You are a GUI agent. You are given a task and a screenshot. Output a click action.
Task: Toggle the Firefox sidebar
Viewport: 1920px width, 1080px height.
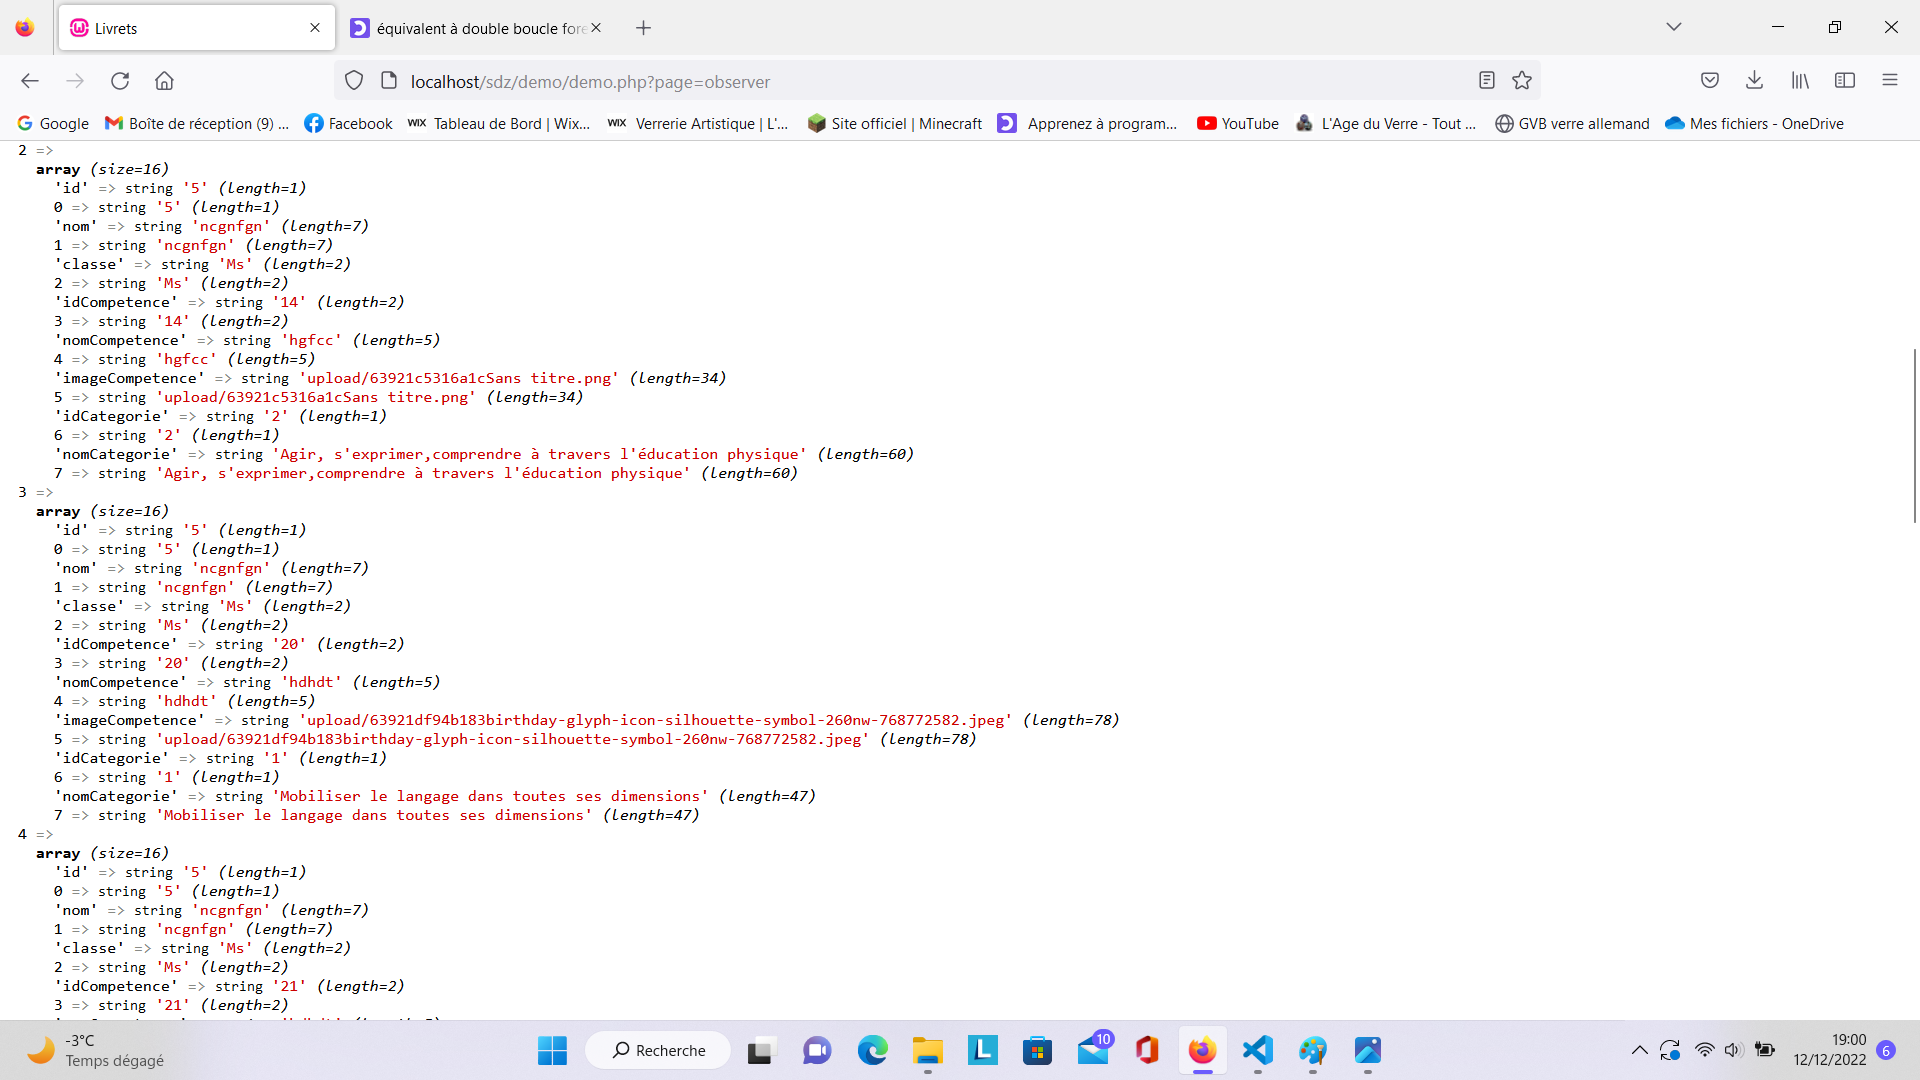tap(1845, 81)
